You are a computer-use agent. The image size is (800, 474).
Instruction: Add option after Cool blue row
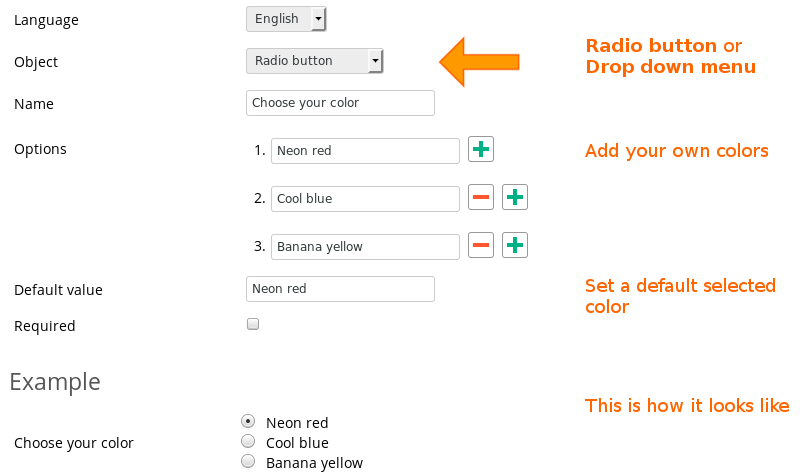pos(515,197)
